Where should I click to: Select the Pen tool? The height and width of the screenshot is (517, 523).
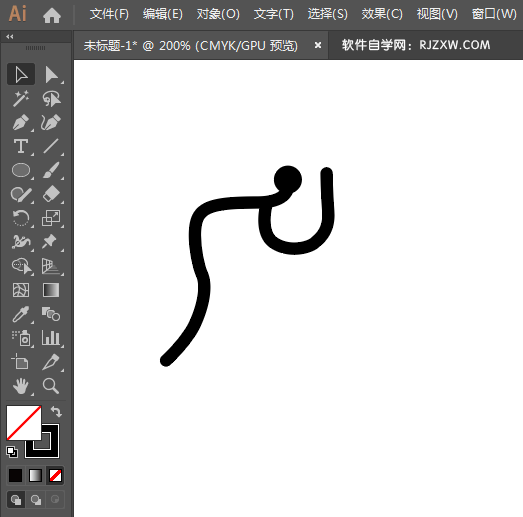(21, 122)
